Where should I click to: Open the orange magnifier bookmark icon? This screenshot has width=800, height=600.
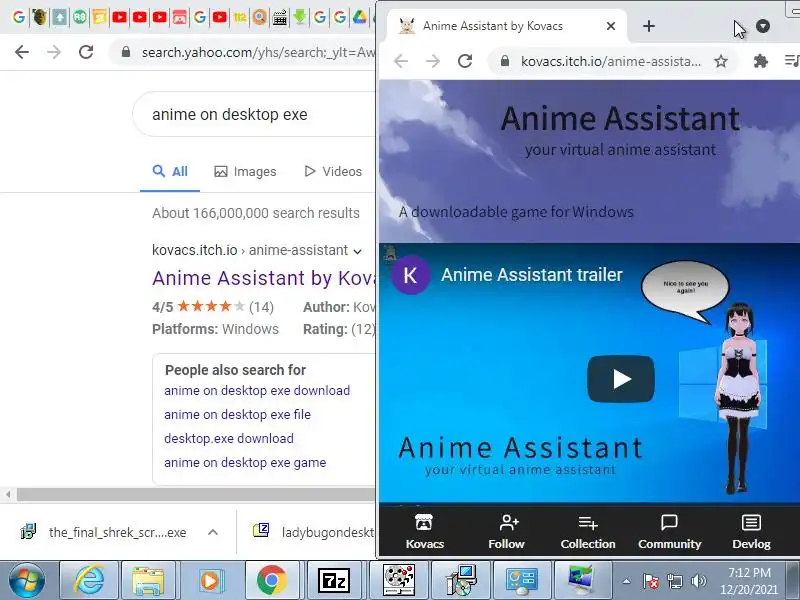260,17
